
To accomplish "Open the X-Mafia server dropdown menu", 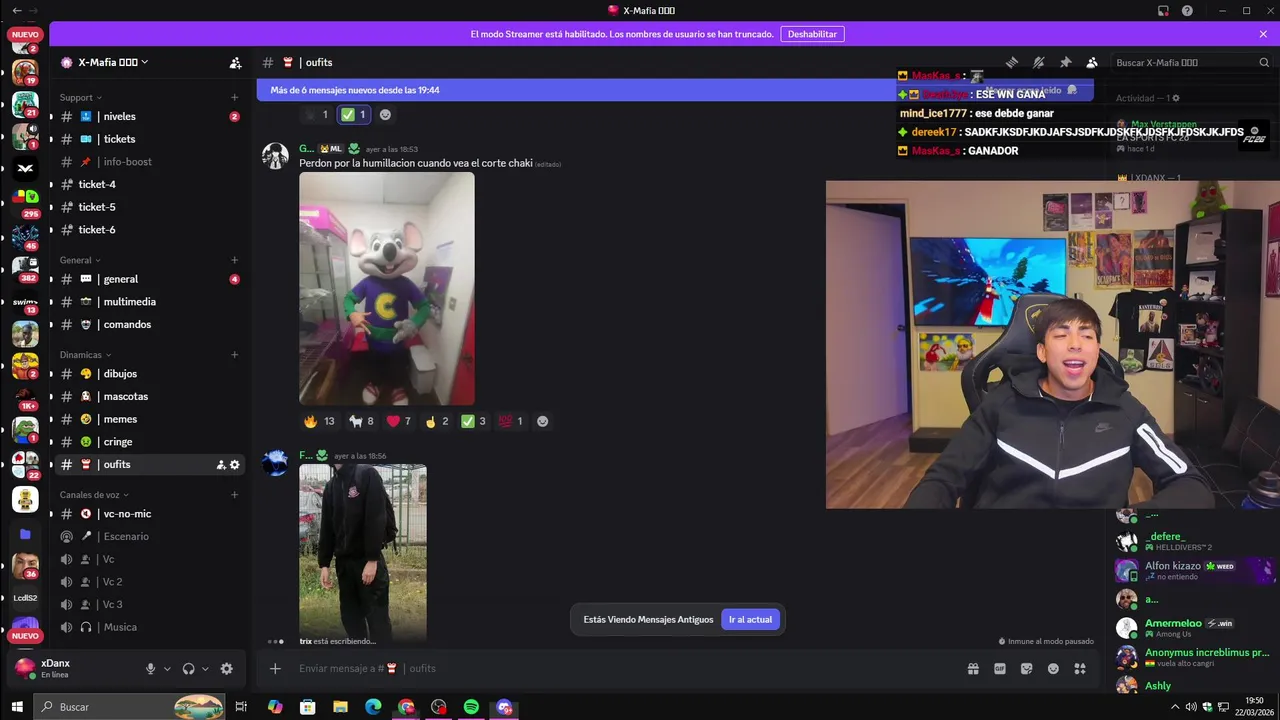I will tap(104, 62).
